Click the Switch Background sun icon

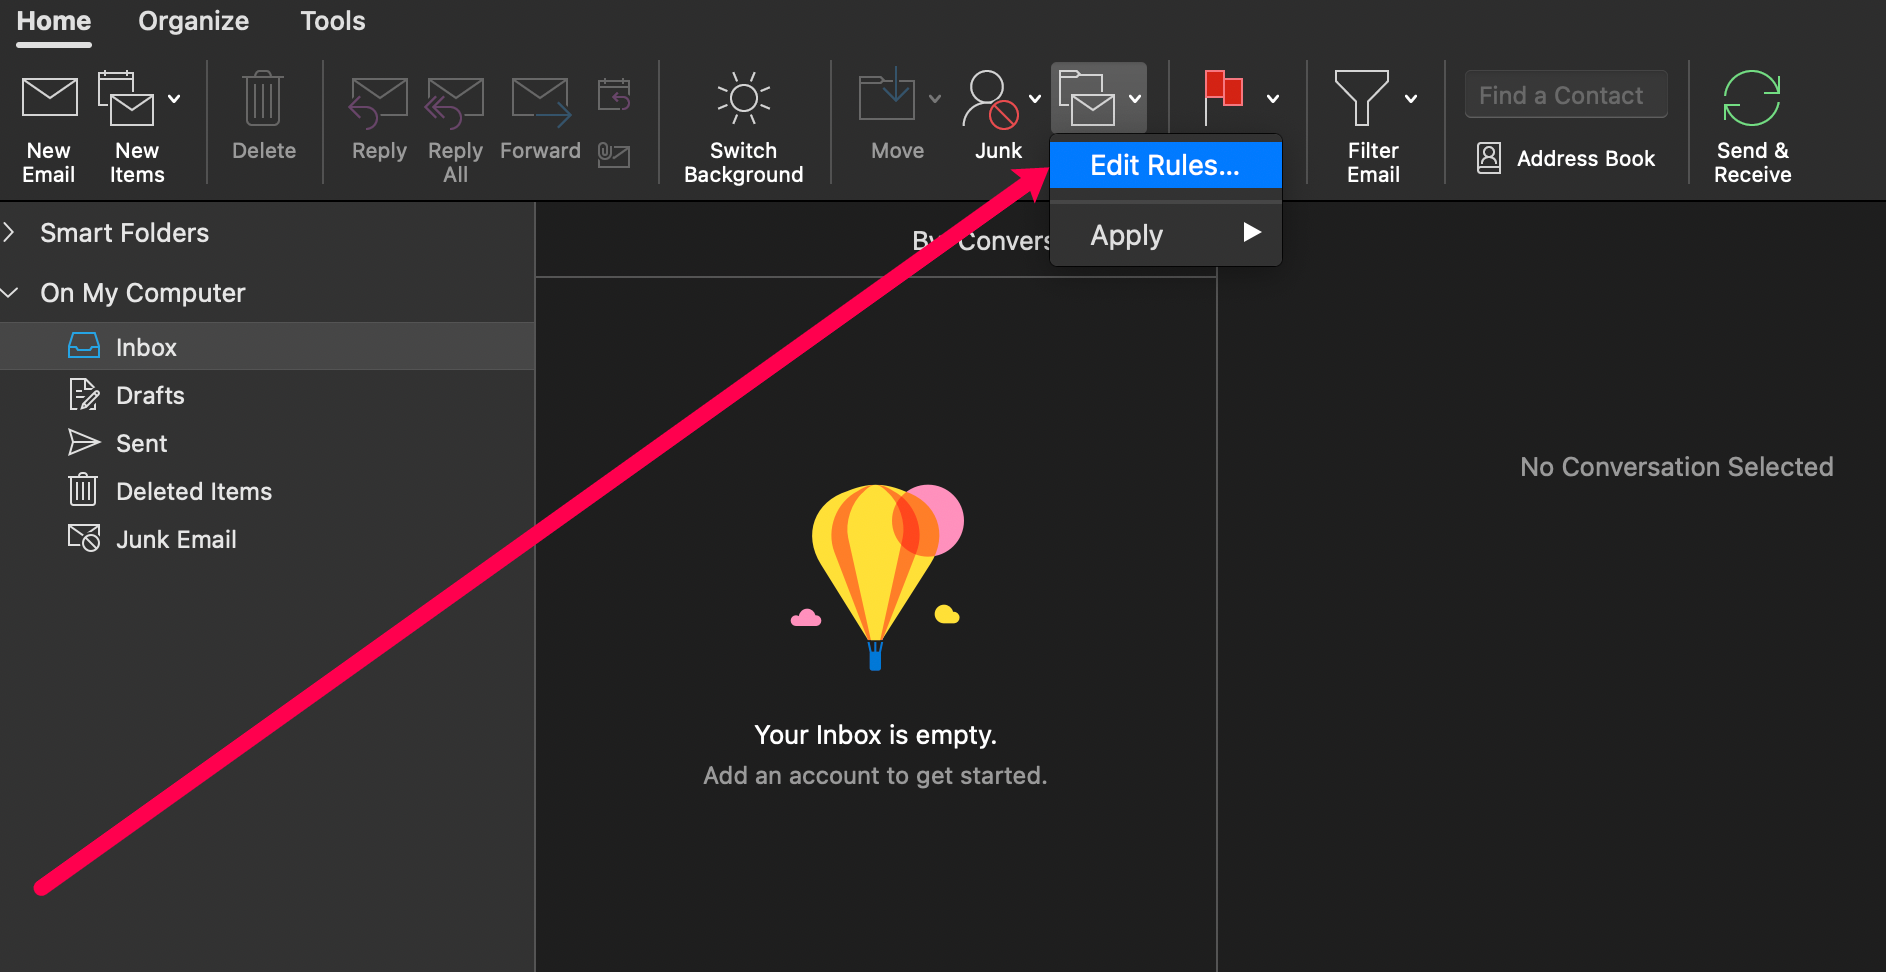[x=743, y=98]
